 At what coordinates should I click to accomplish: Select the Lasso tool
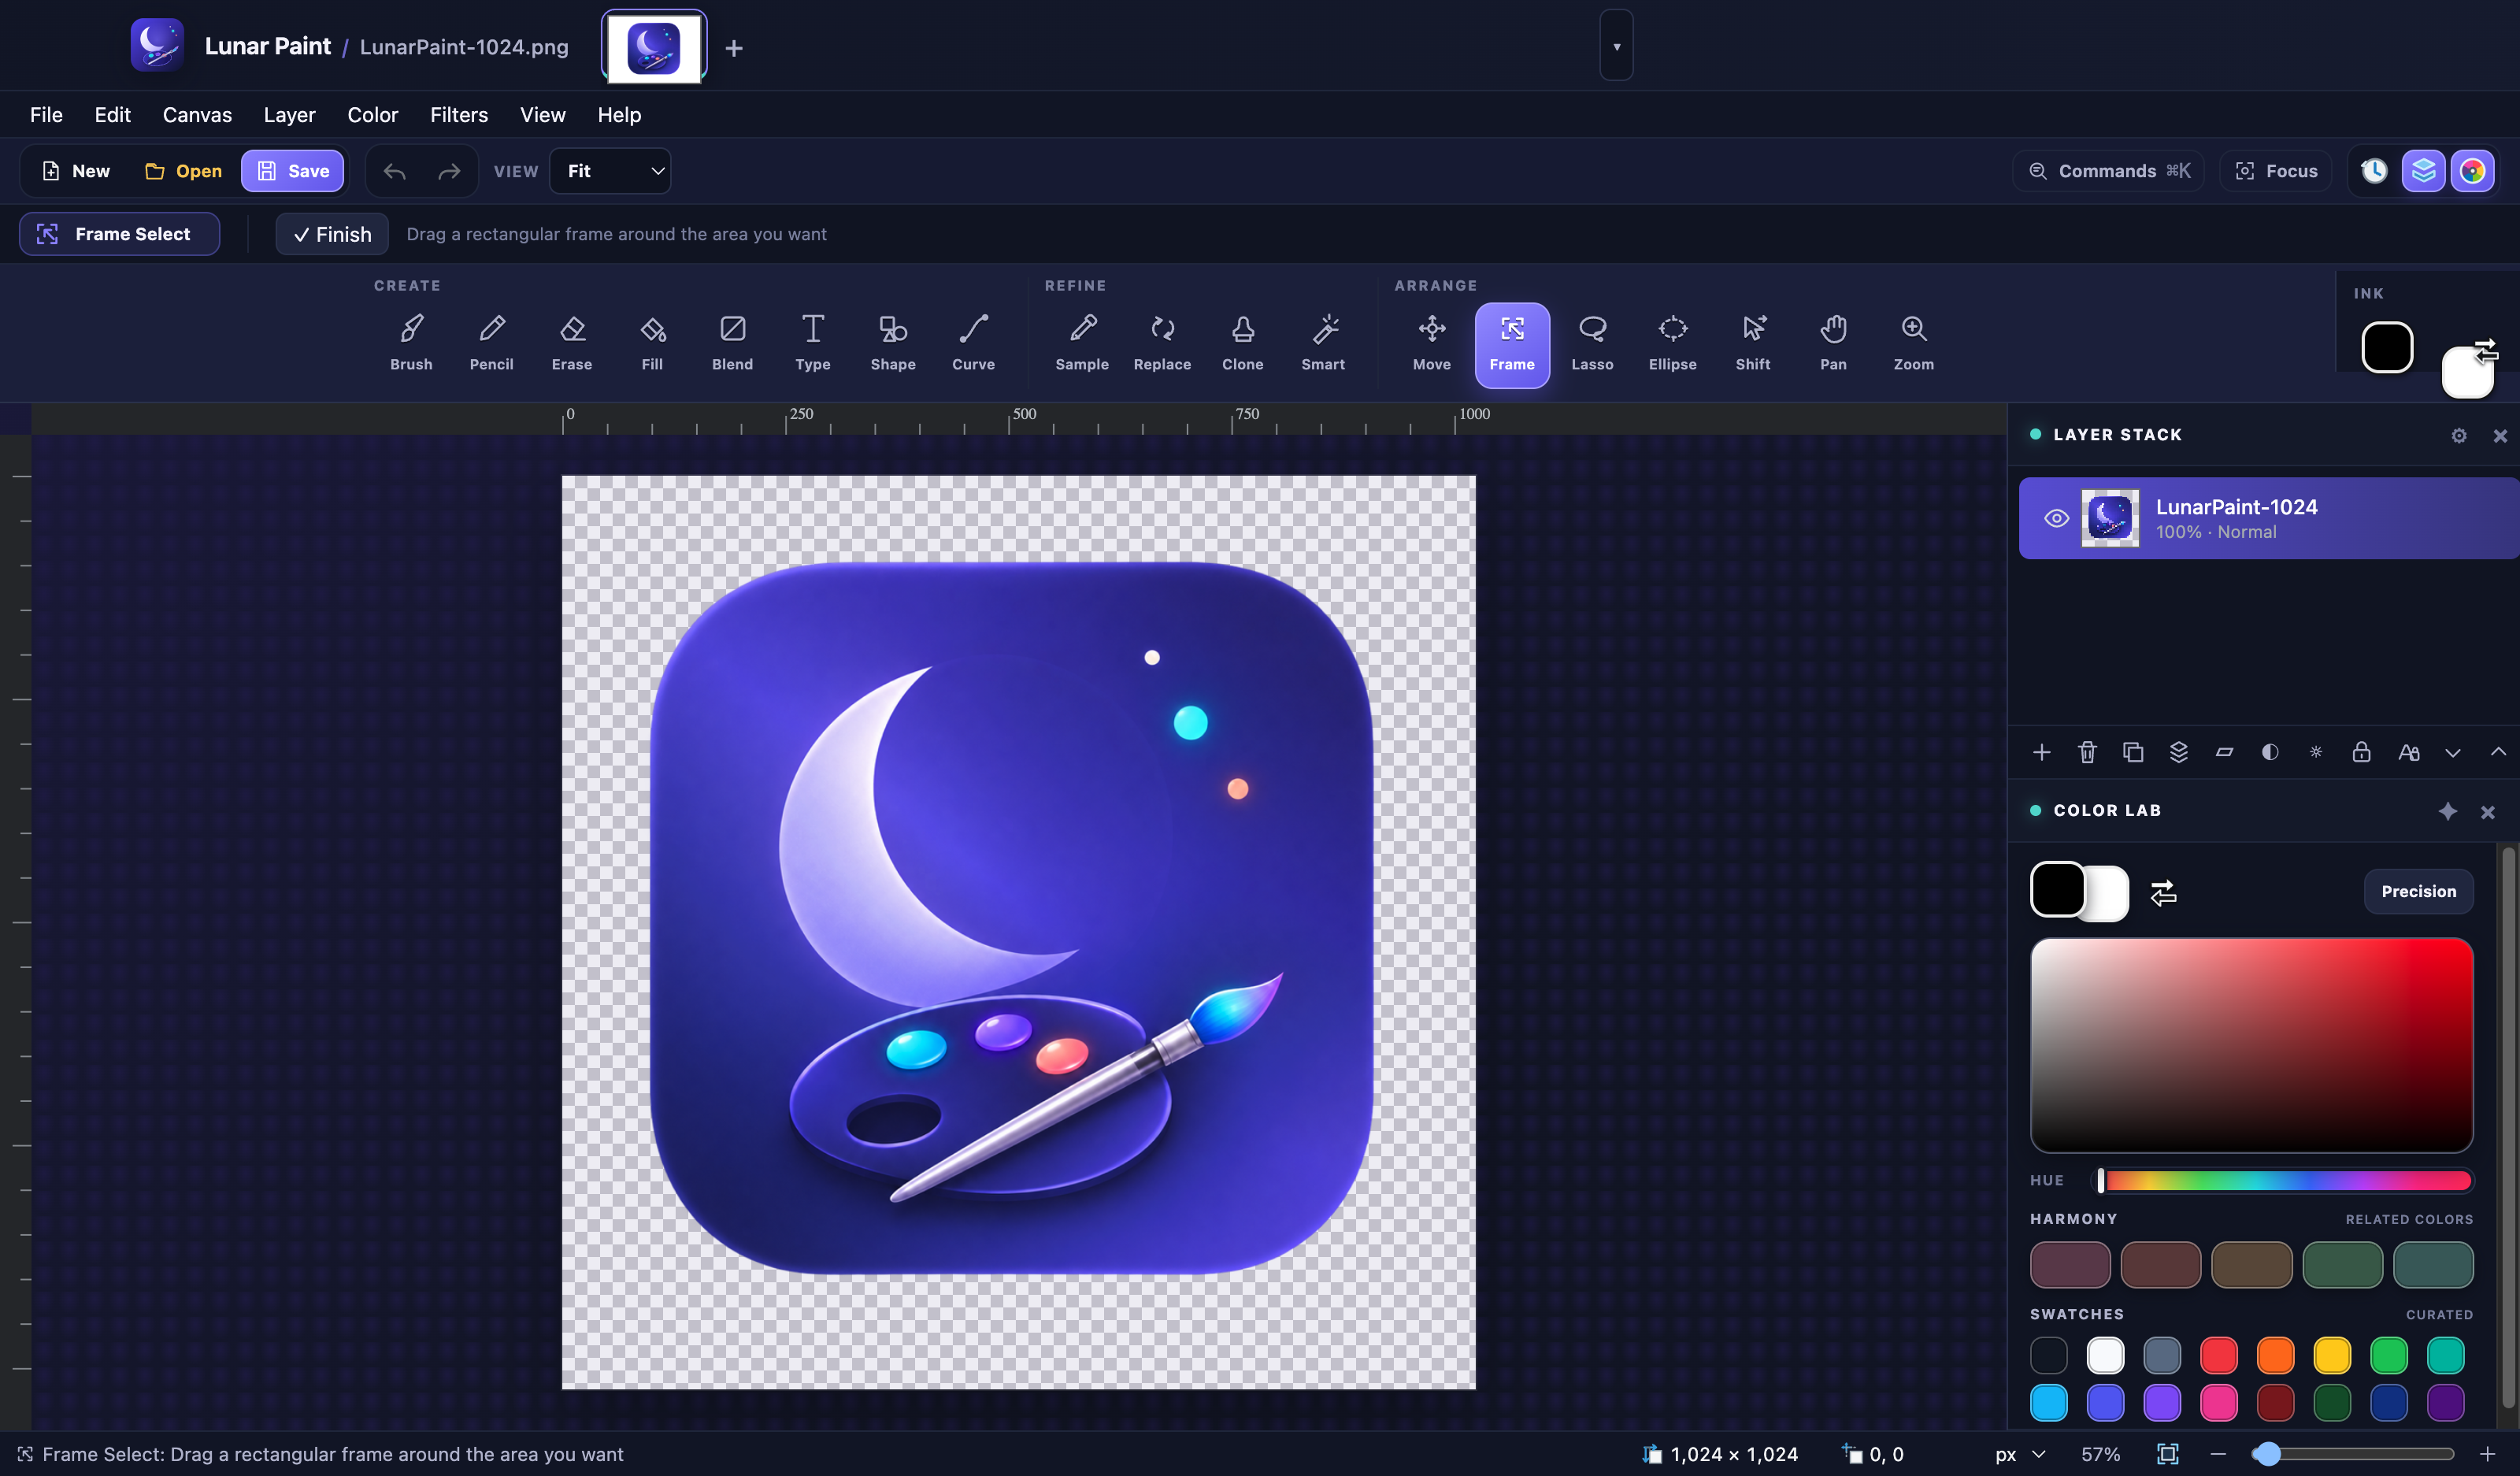point(1592,344)
